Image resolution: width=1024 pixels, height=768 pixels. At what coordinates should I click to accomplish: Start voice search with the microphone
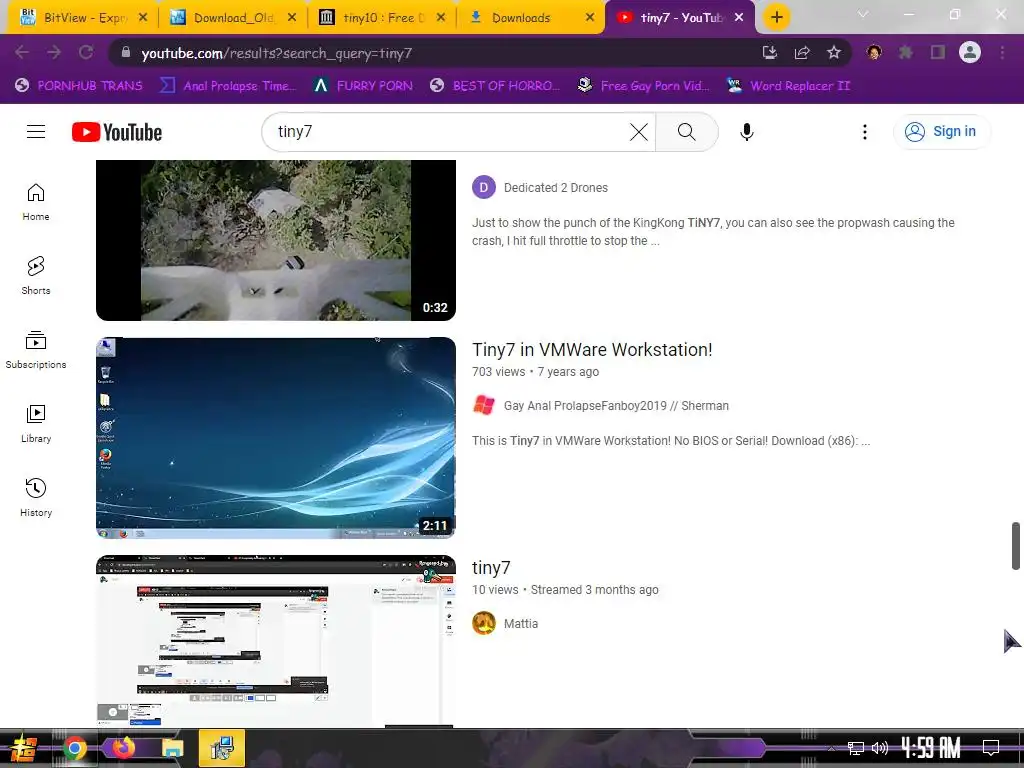(x=746, y=132)
